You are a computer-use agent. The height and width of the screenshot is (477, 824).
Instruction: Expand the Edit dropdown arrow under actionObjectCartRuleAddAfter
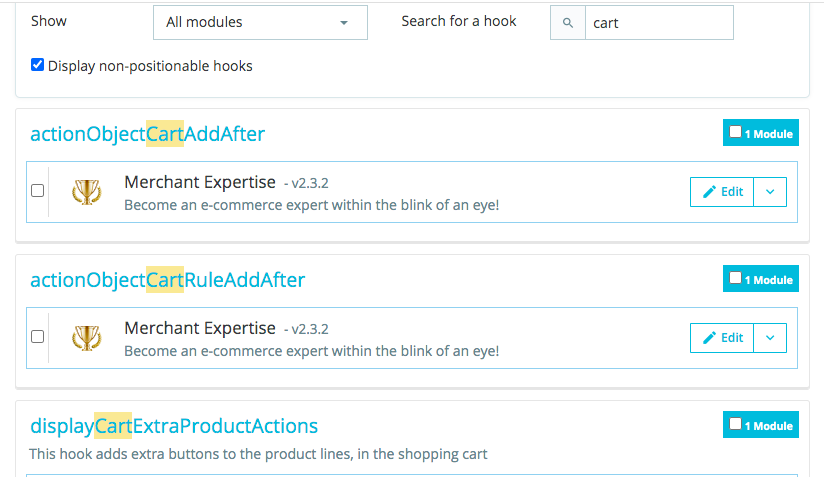[x=770, y=338]
